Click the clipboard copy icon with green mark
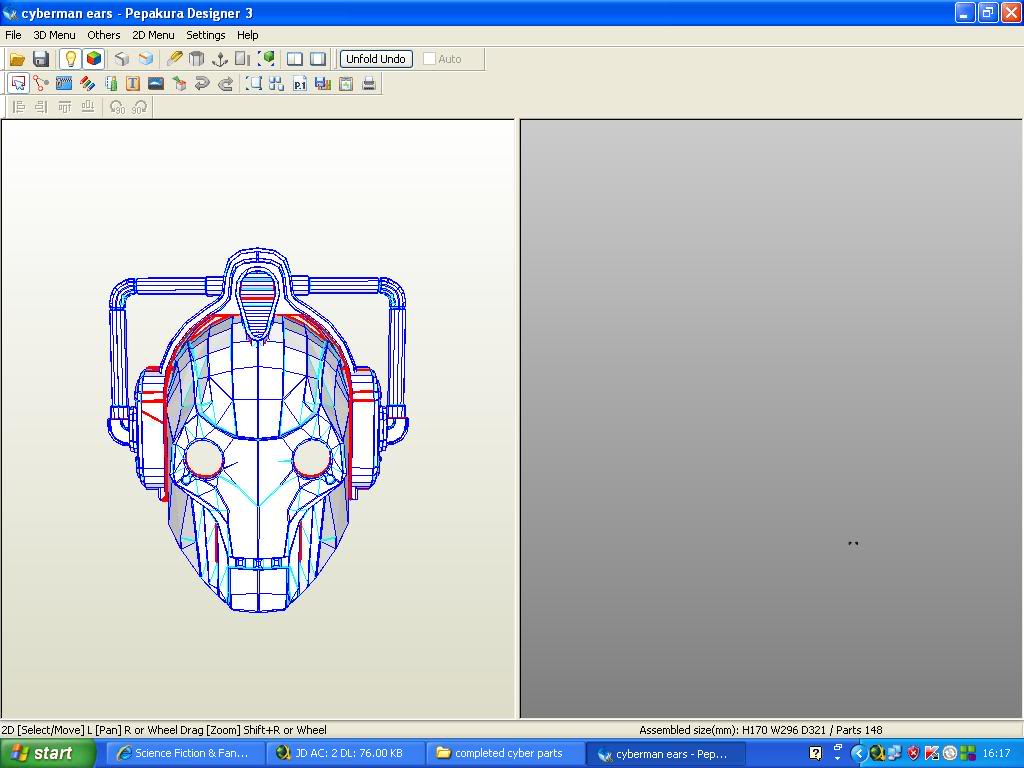 345,84
